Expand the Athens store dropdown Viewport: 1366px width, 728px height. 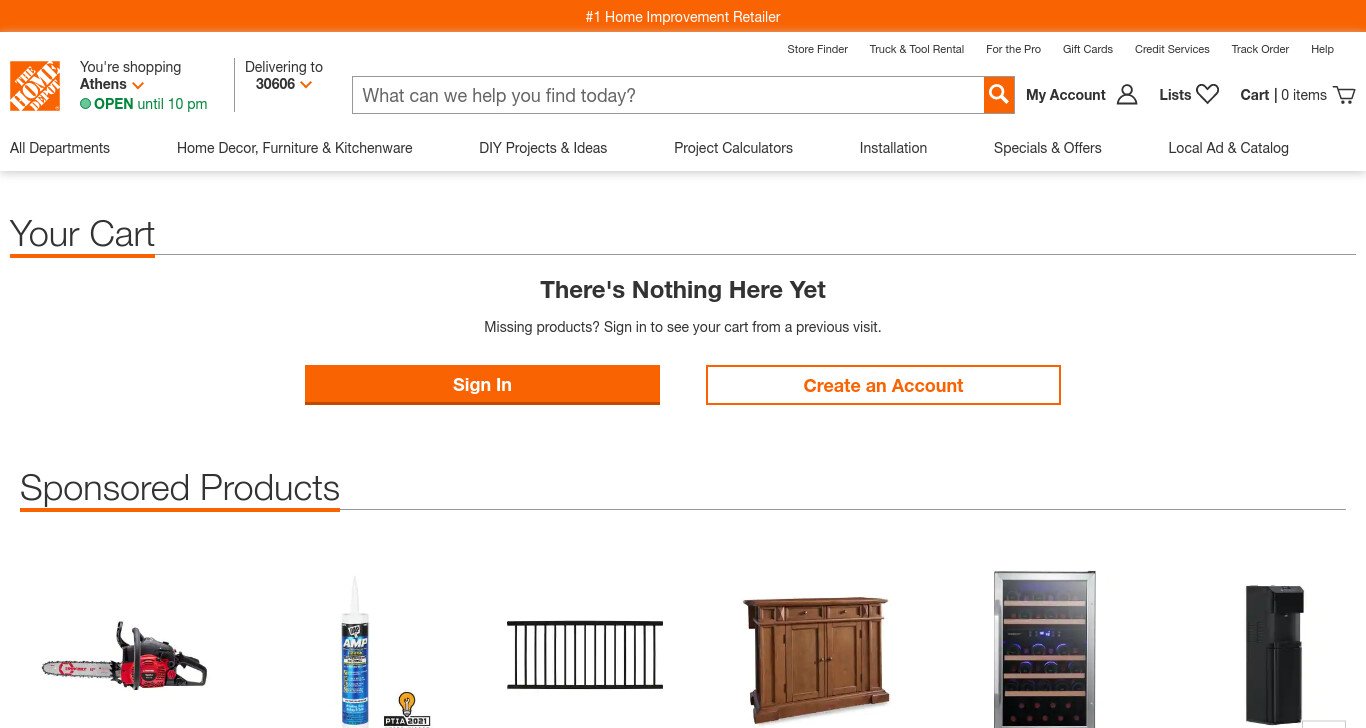point(138,85)
